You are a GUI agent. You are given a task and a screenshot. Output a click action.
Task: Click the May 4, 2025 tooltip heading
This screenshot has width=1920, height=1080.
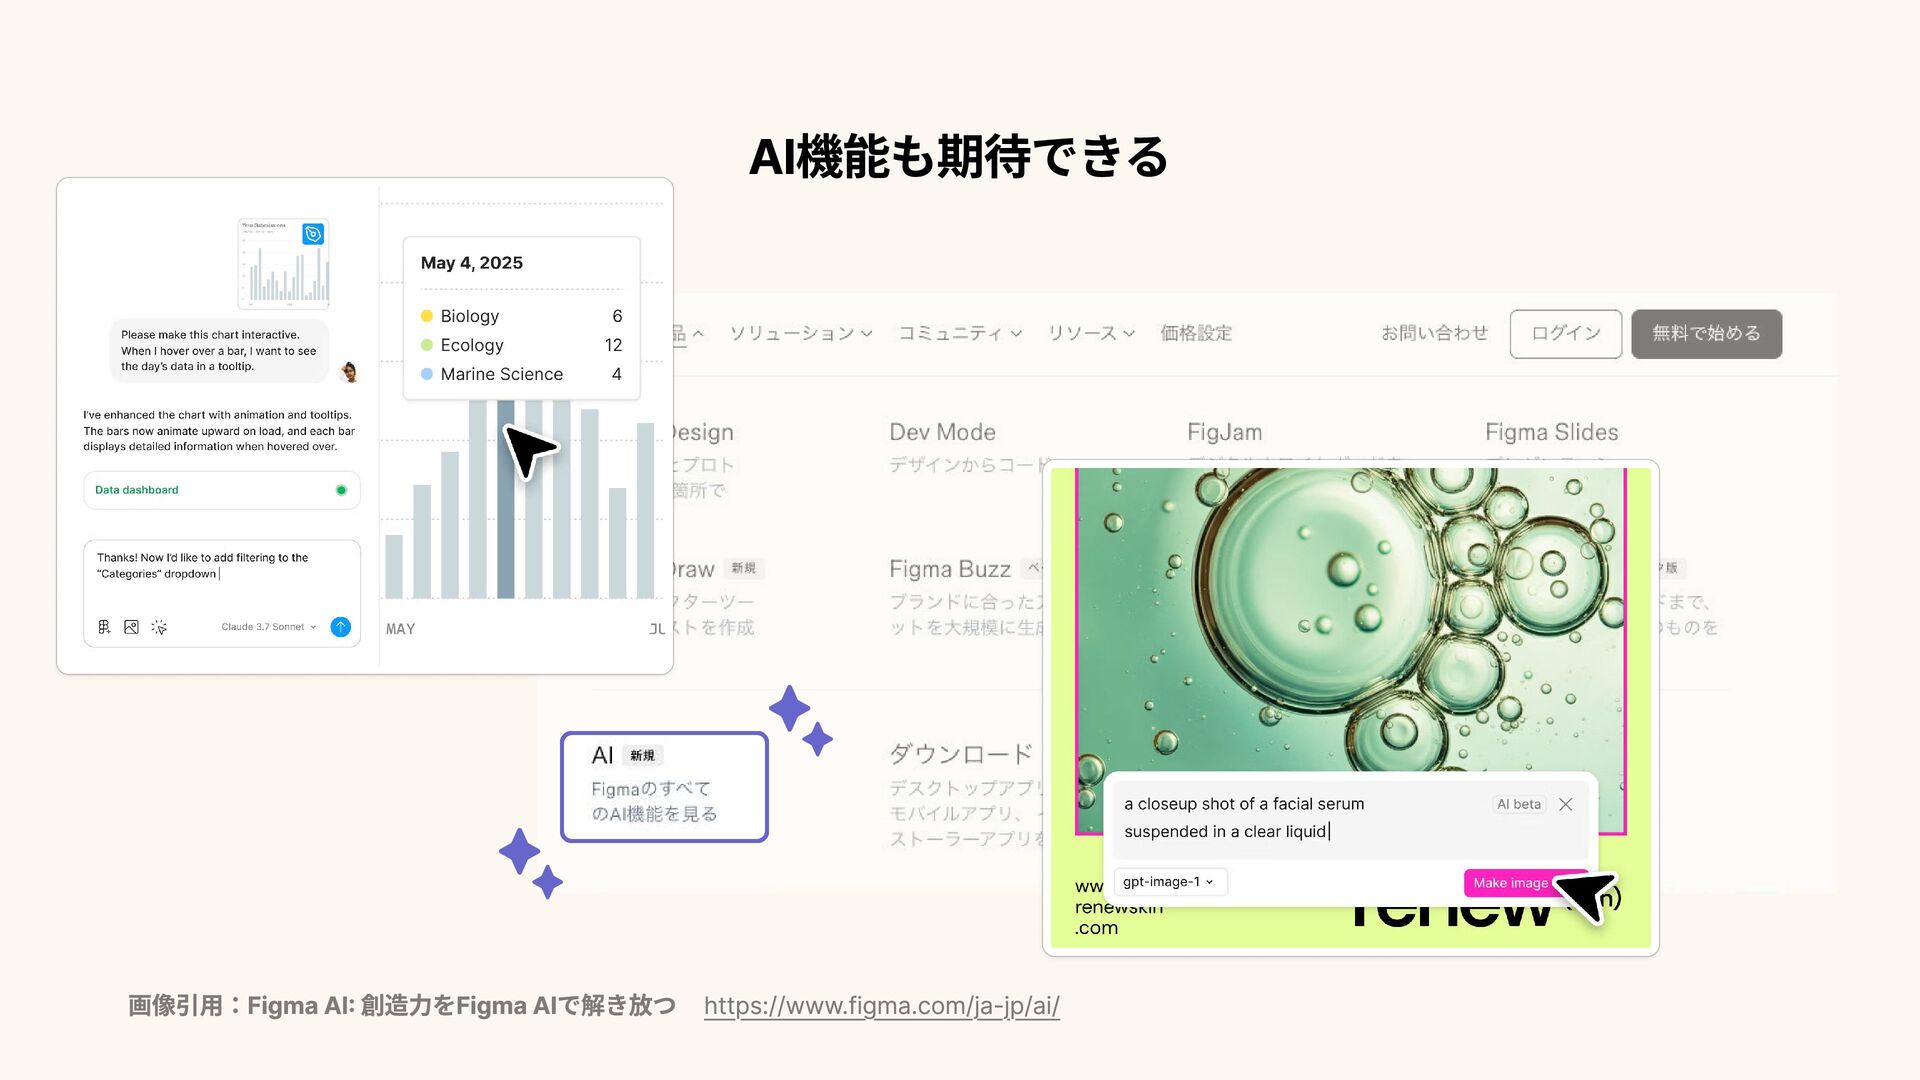click(472, 263)
